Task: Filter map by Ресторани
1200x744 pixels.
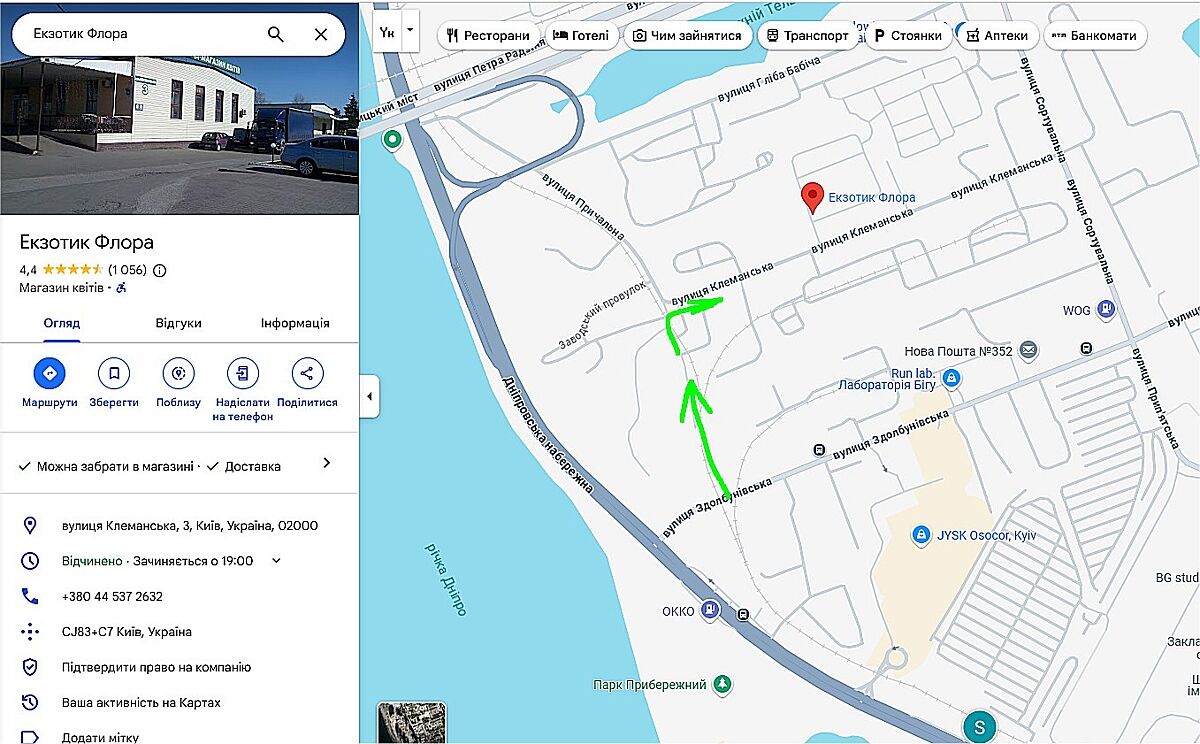Action: [489, 36]
